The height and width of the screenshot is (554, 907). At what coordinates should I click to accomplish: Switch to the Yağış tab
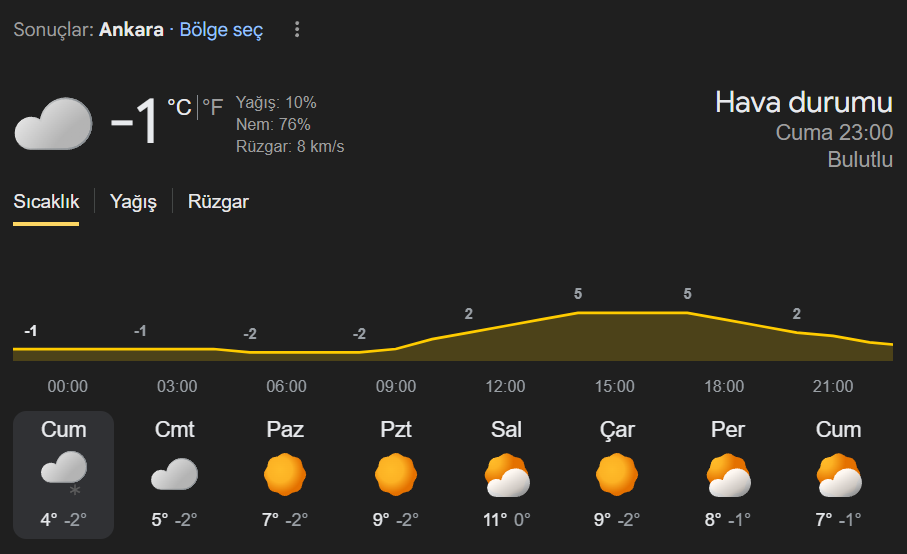coord(133,202)
